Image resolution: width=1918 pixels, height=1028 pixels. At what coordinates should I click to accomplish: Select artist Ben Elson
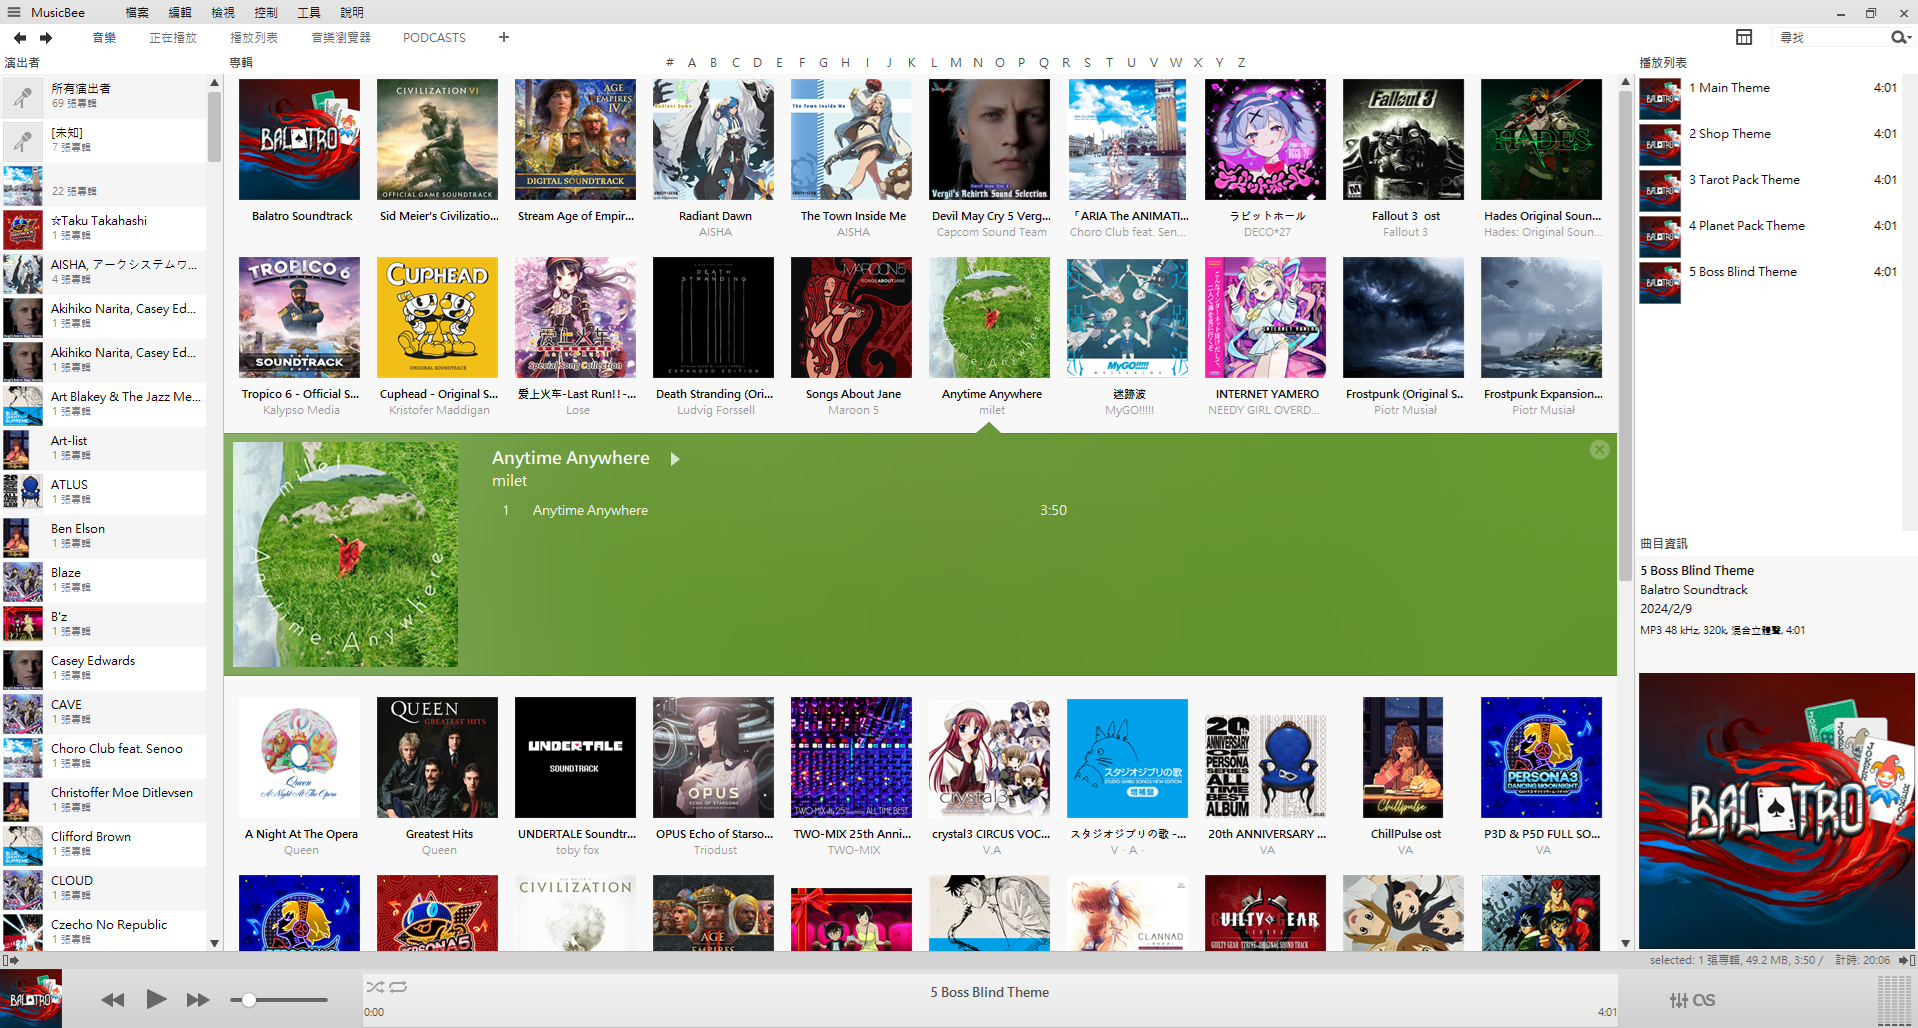click(103, 536)
